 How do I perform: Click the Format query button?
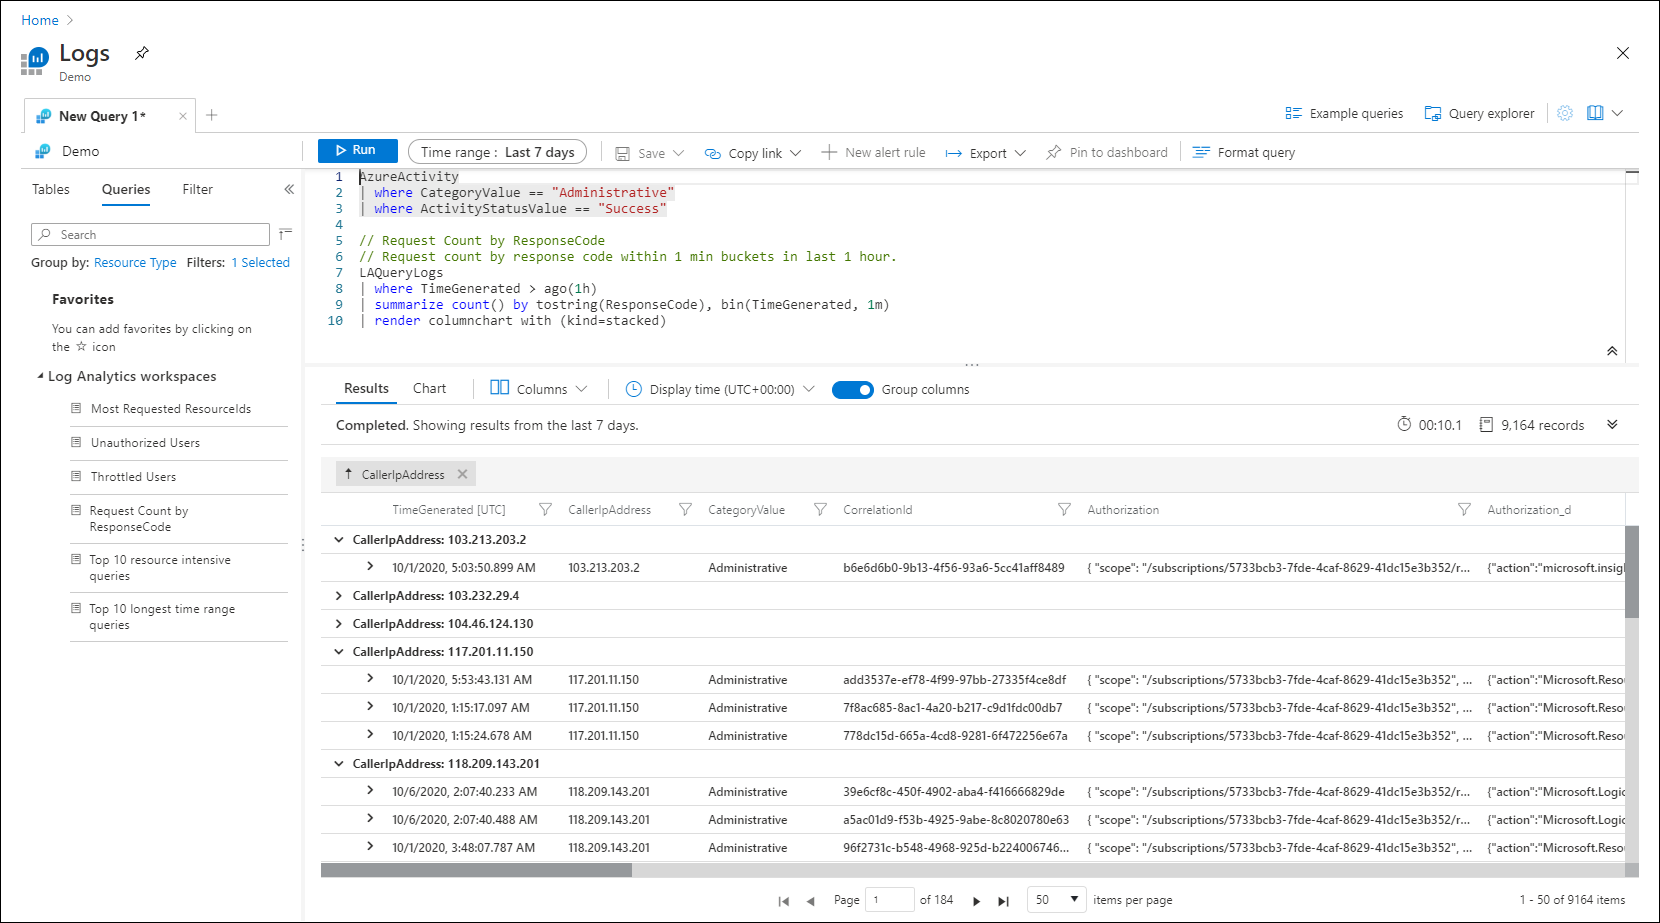1244,152
